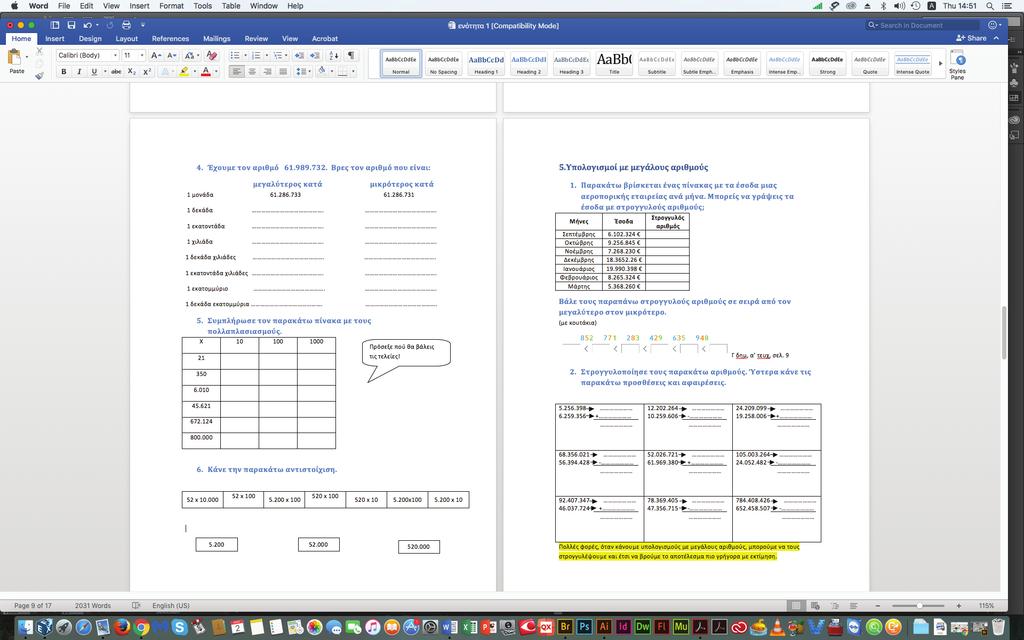Justify the paragraph text
Screen dimensions: 1024x640
point(283,72)
